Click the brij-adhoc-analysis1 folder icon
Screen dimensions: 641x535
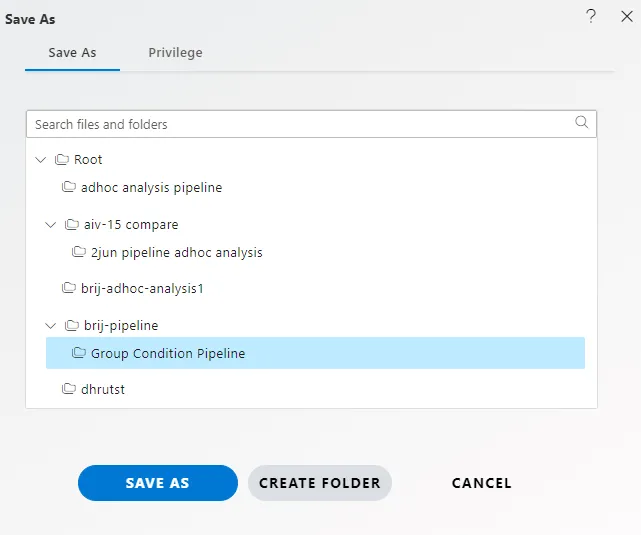[x=69, y=288]
